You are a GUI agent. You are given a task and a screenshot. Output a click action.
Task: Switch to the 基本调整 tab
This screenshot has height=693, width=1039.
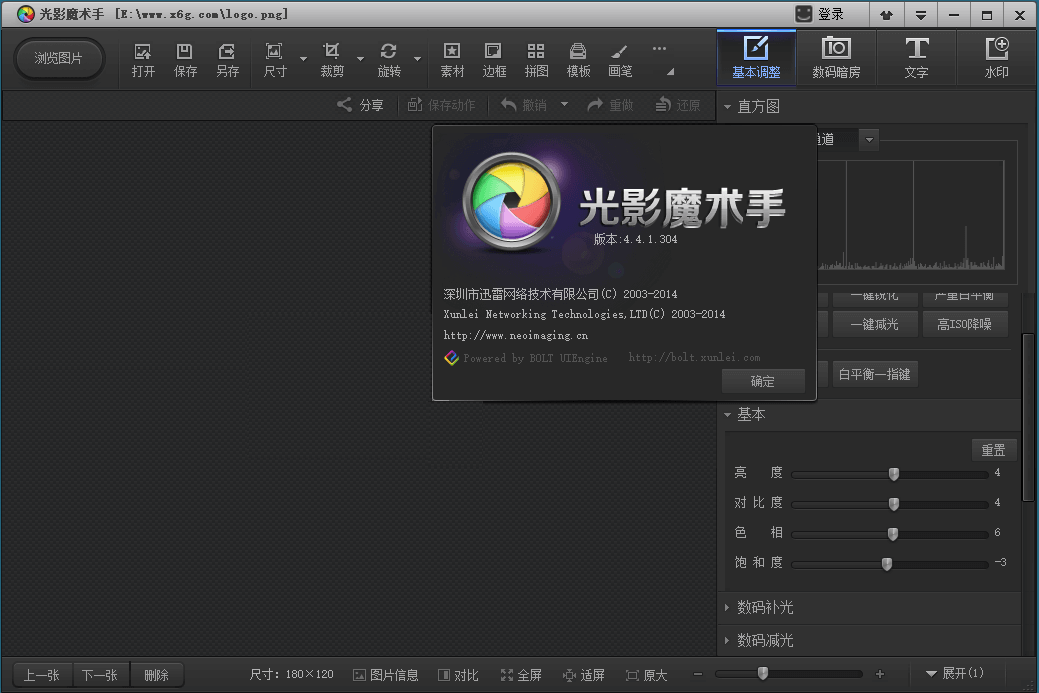pos(756,58)
